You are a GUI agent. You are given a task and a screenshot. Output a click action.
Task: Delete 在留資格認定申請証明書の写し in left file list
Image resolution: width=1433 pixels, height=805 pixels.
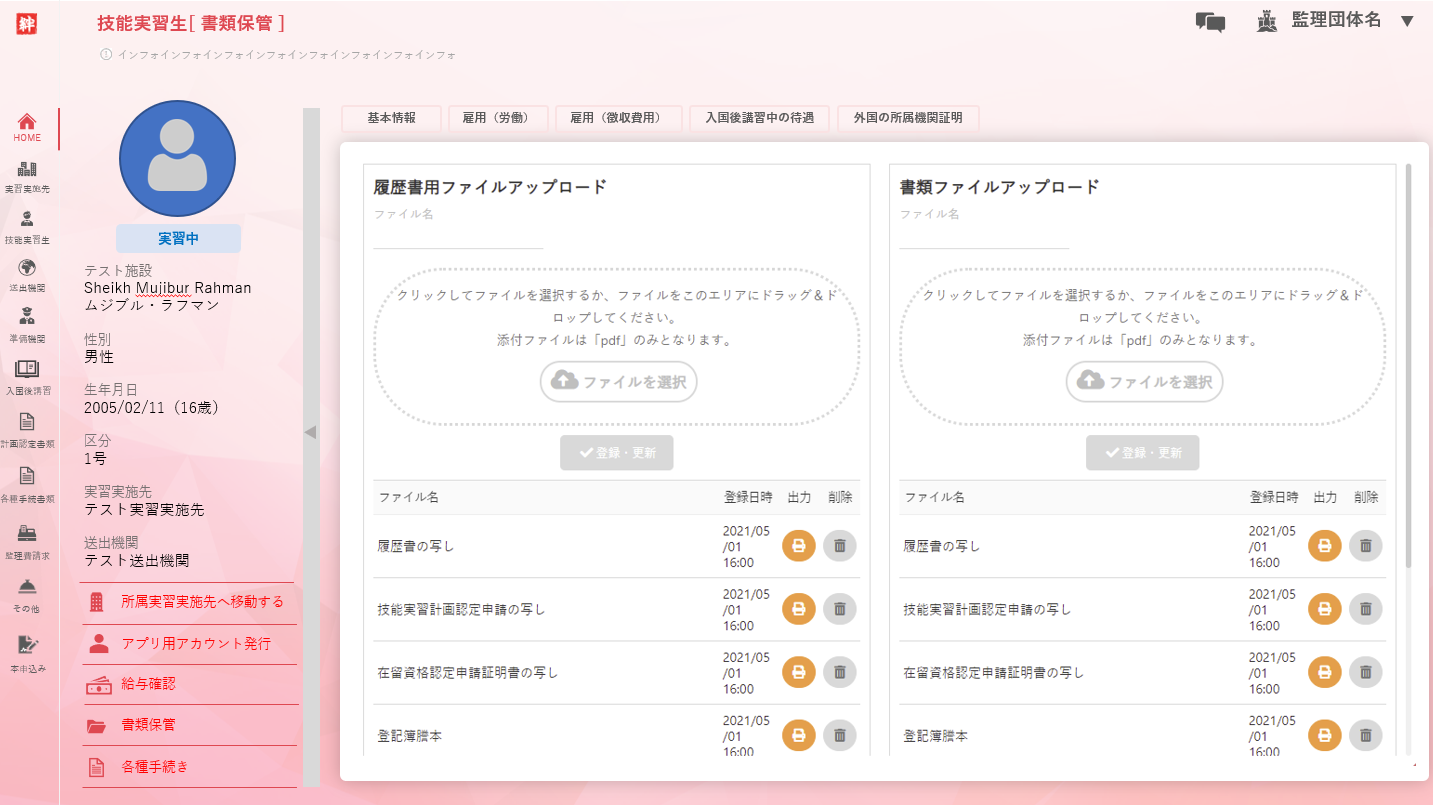pyautogui.click(x=839, y=672)
